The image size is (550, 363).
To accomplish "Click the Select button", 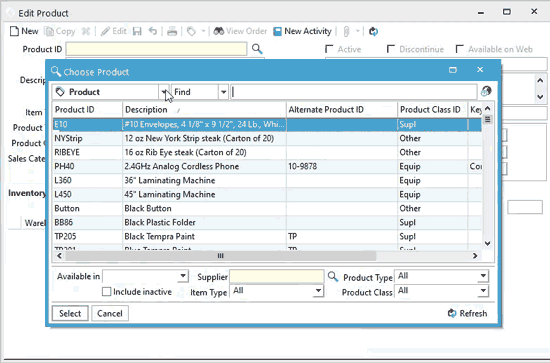I will tap(70, 313).
